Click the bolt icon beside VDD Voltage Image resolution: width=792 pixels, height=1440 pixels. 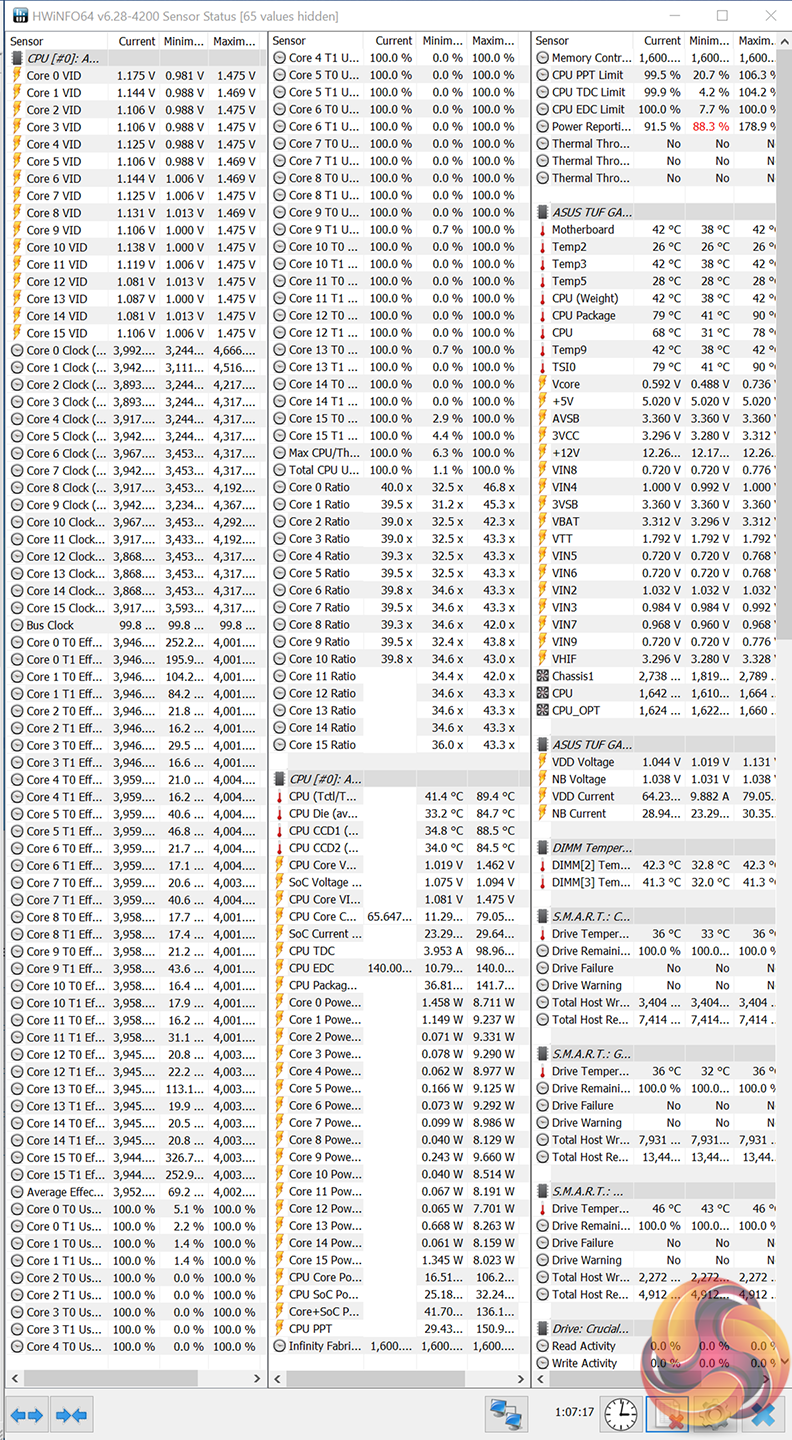[x=543, y=762]
